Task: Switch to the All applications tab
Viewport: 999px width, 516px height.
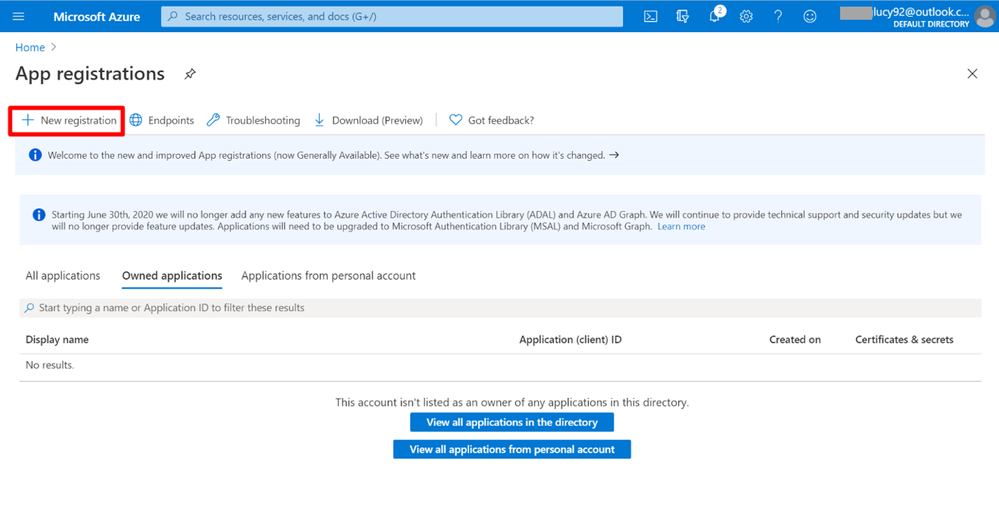Action: (63, 276)
